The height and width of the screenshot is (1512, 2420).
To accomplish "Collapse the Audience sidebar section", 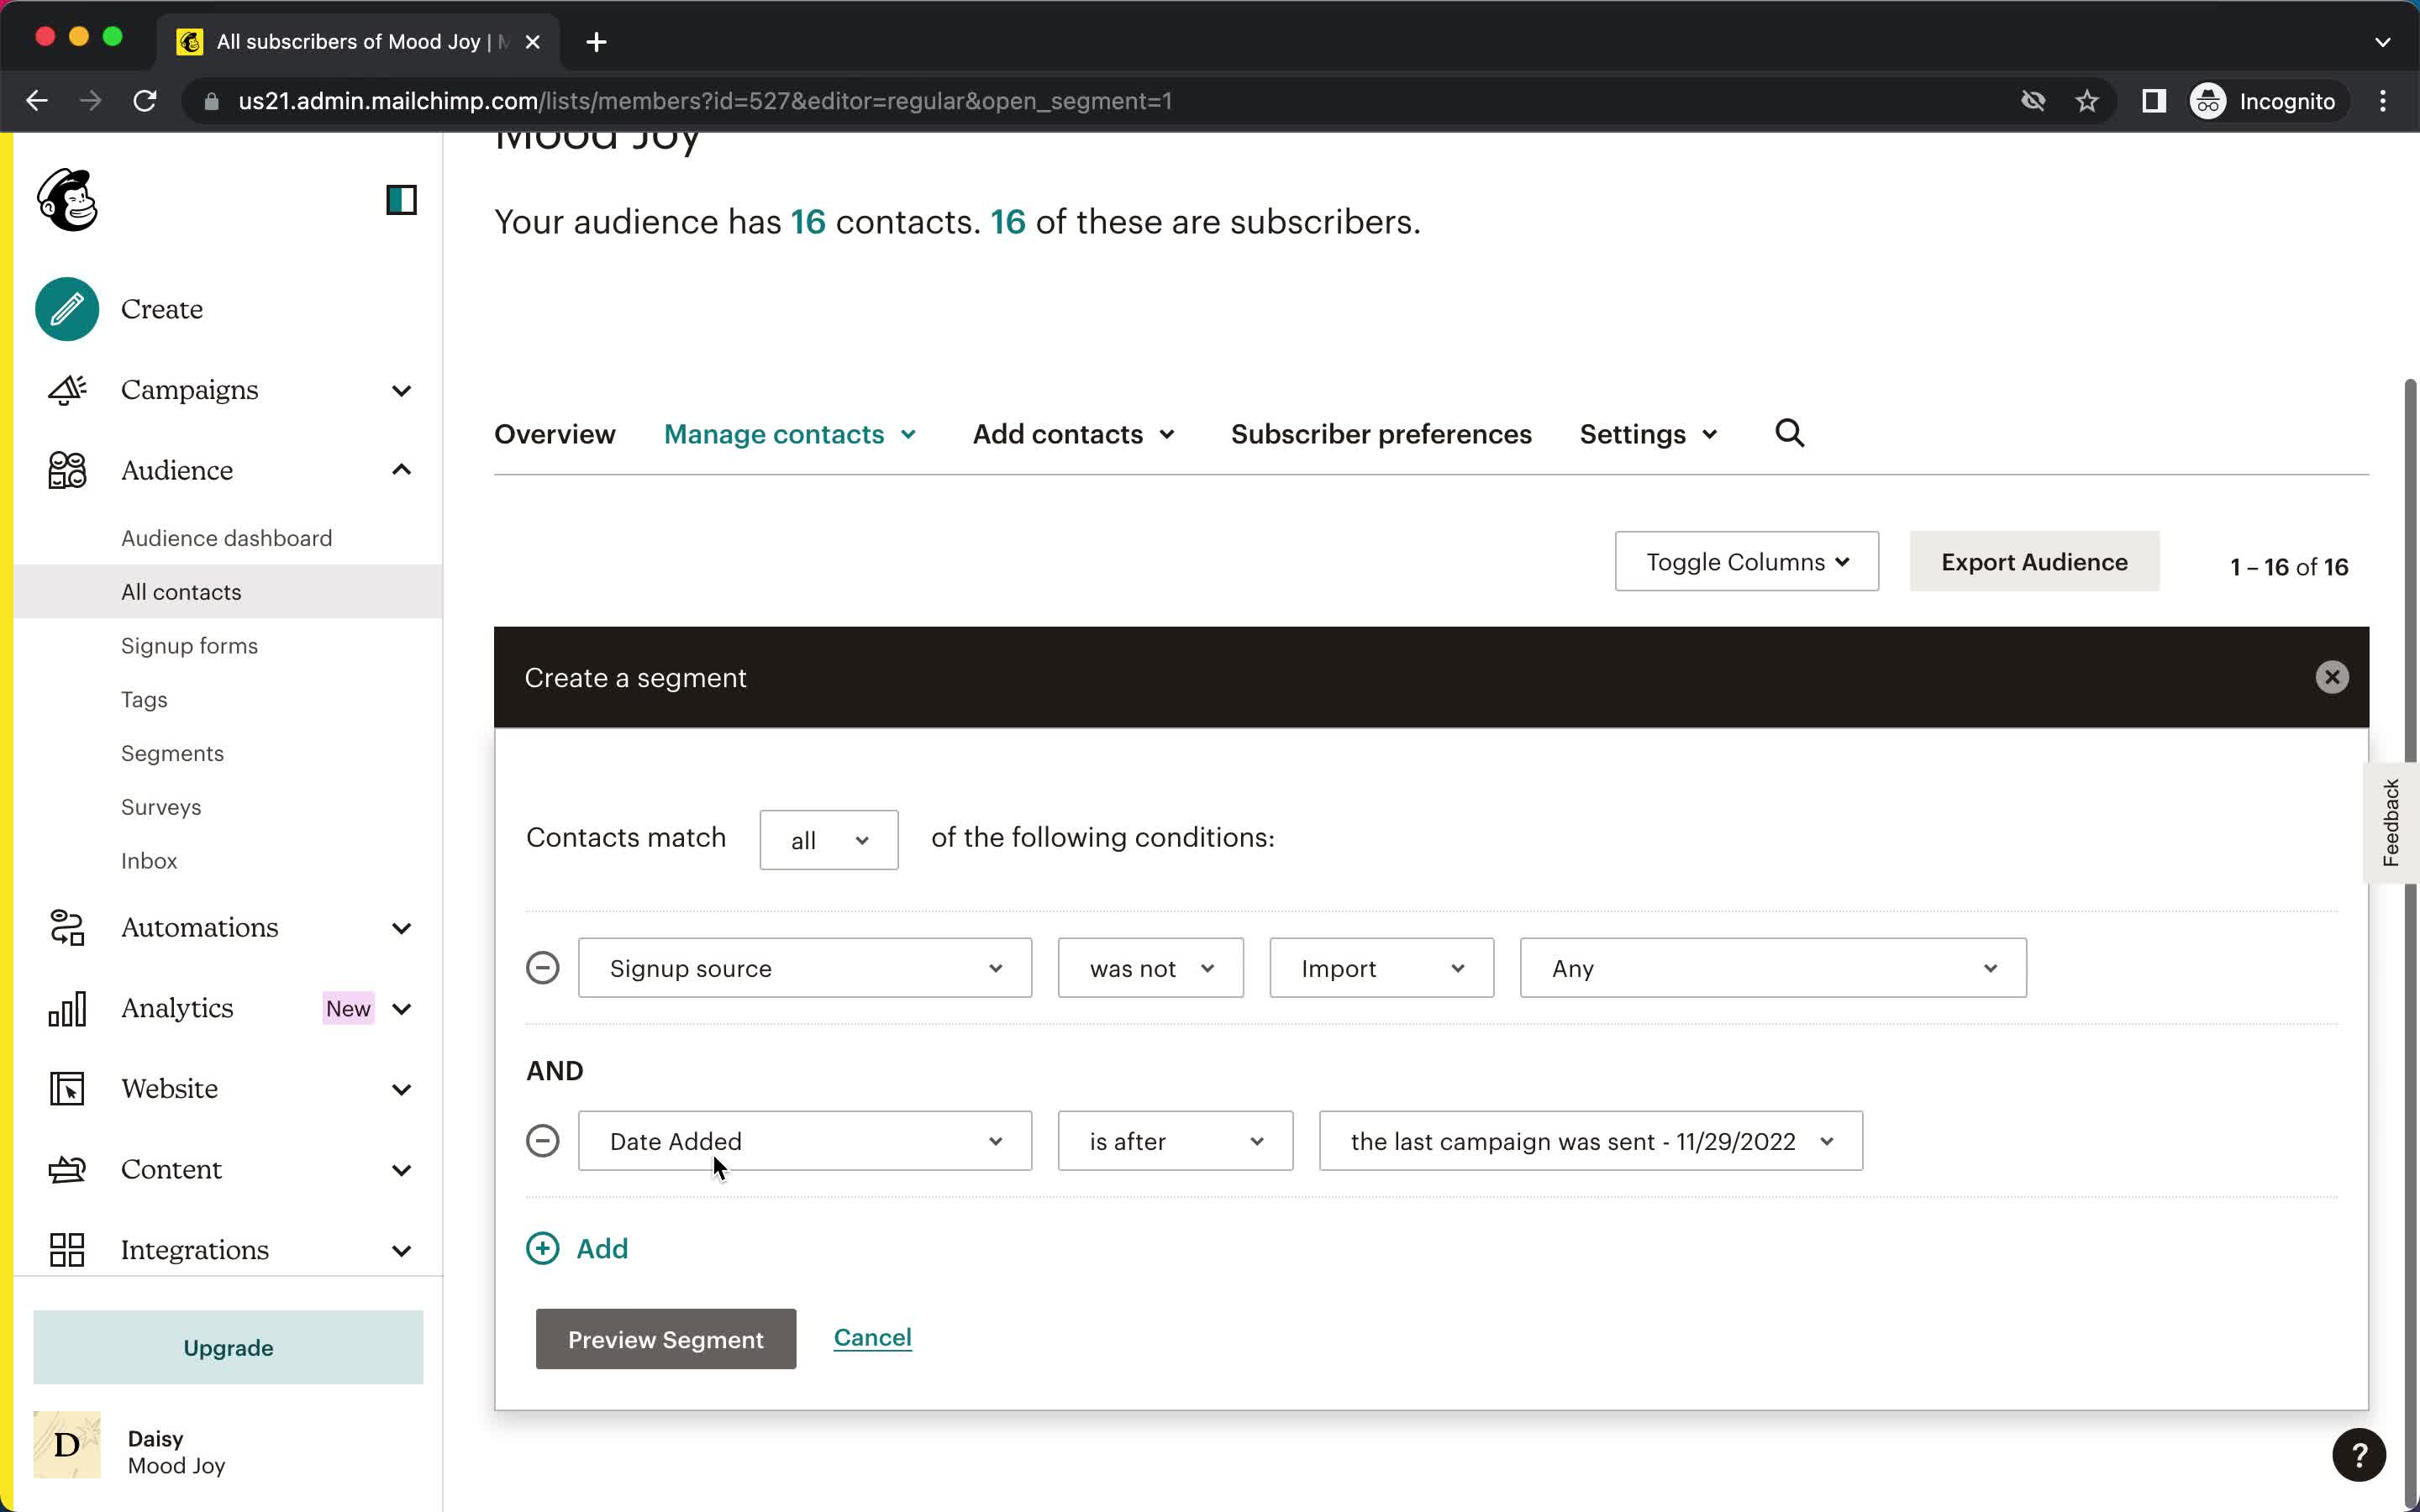I will (x=401, y=470).
